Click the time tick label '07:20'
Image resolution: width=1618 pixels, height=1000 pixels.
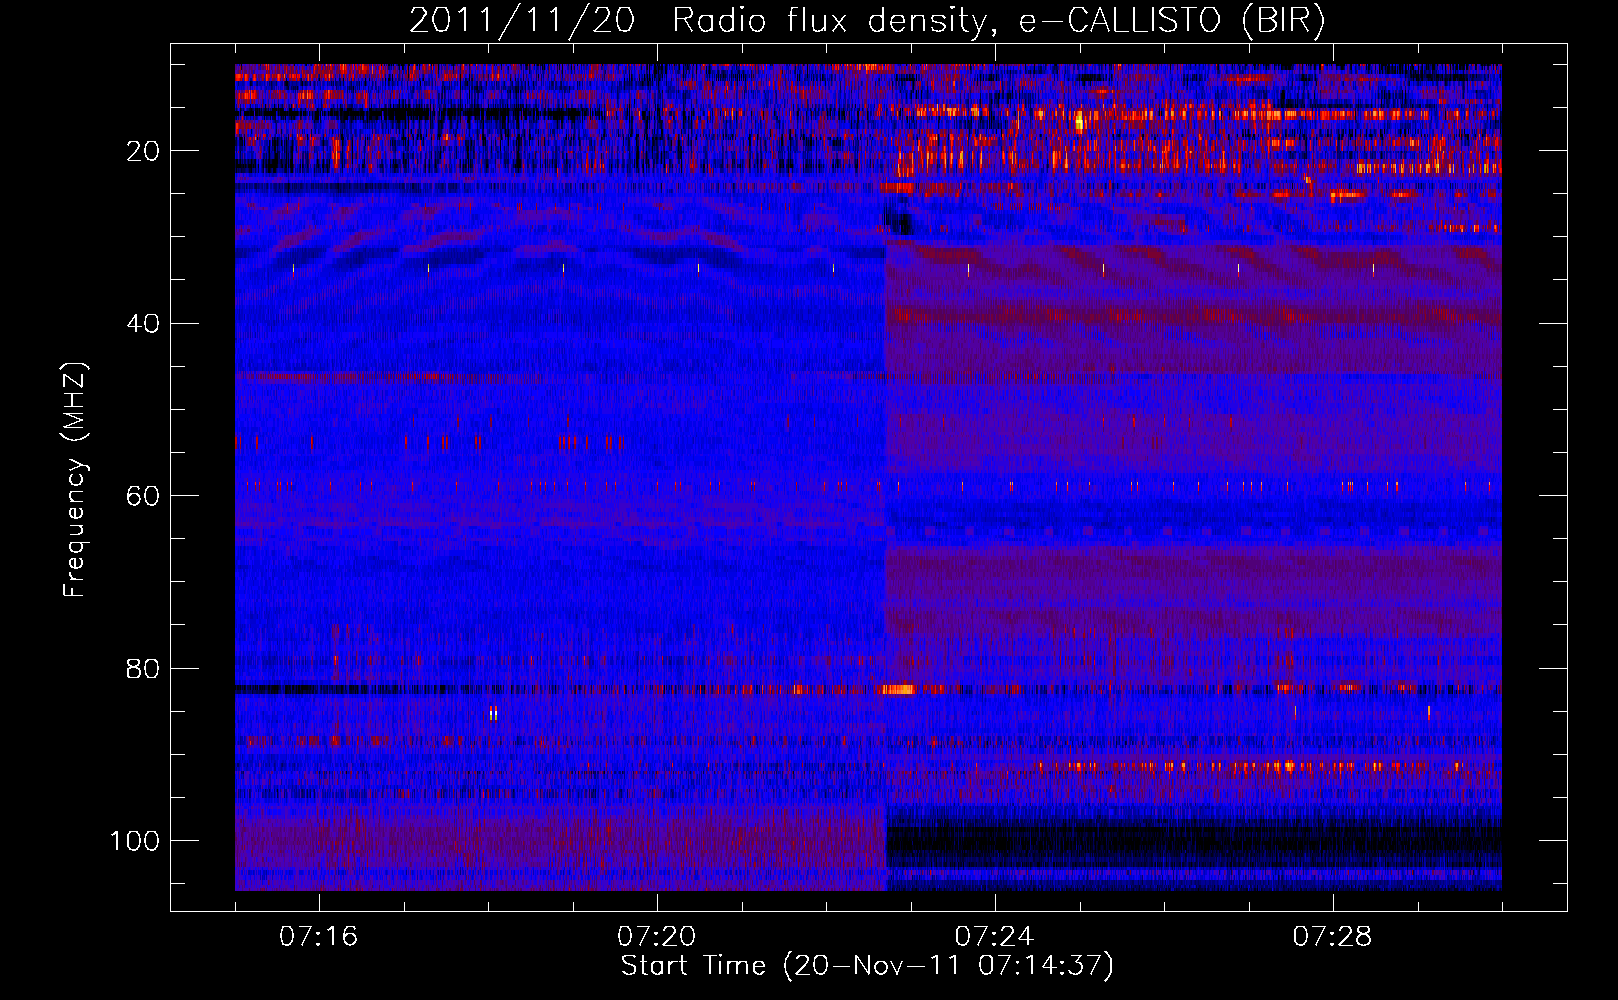pos(657,937)
